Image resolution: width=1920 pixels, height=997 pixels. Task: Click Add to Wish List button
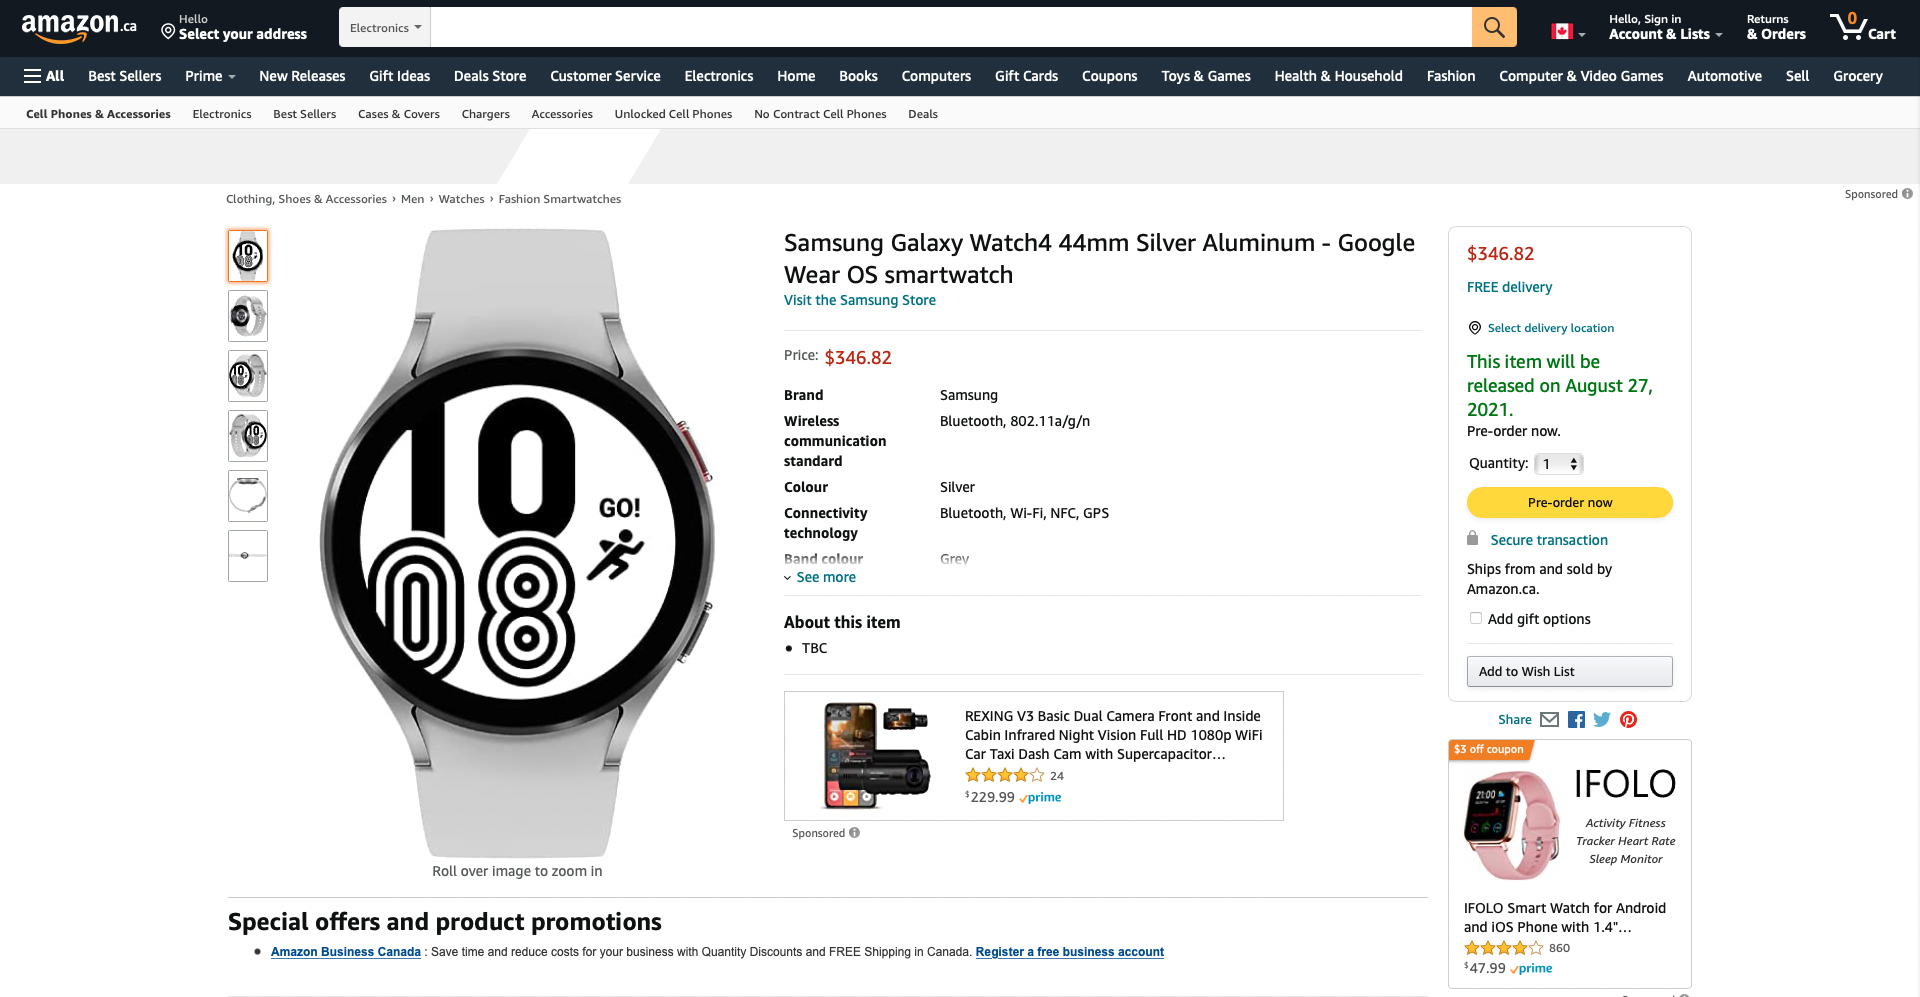click(x=1569, y=672)
